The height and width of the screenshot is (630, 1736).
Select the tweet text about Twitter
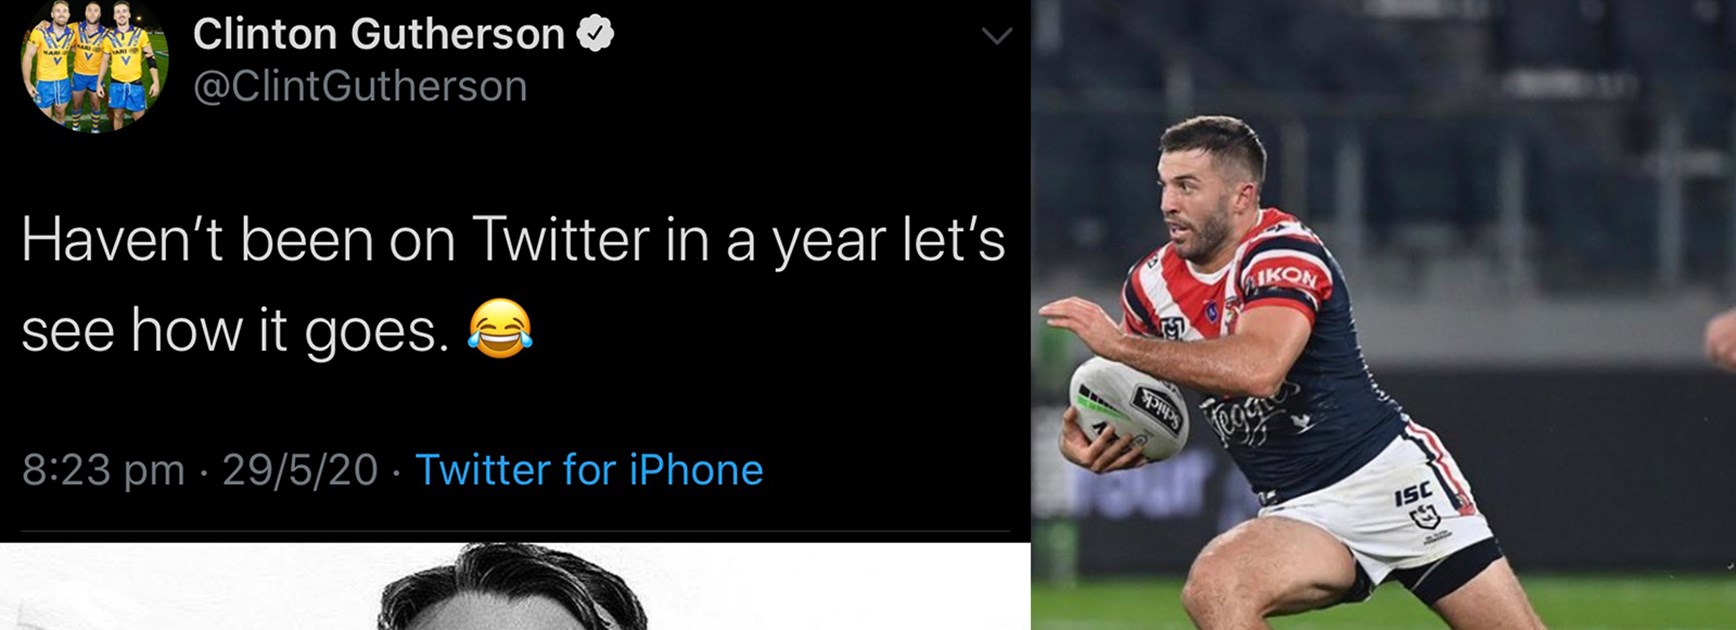tap(512, 283)
